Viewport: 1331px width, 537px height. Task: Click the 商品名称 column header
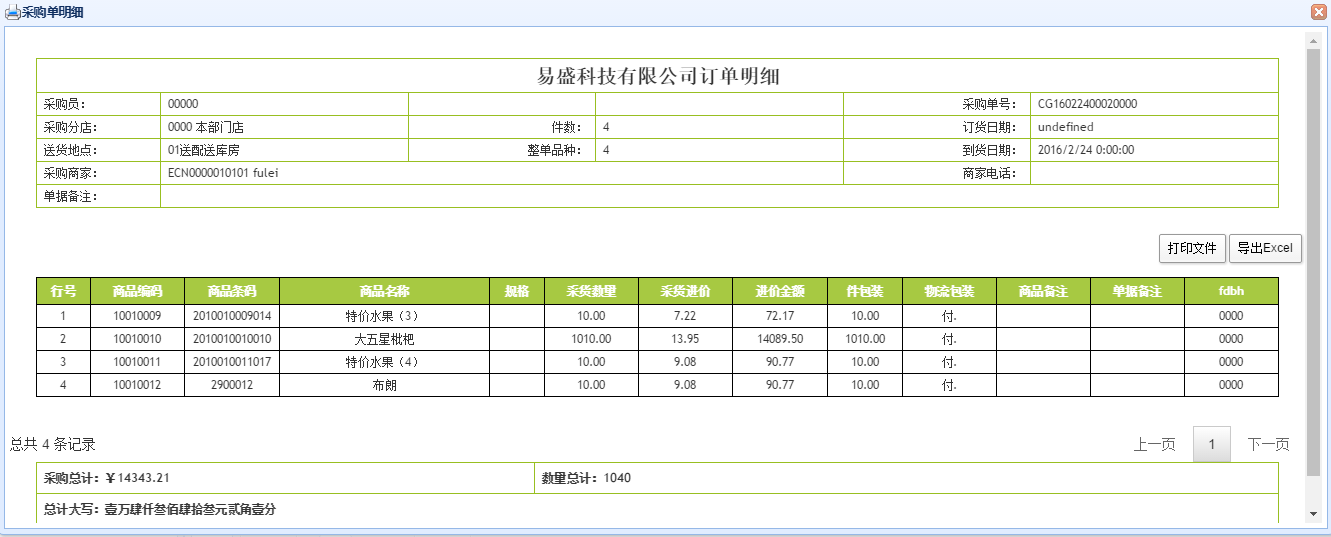(384, 291)
